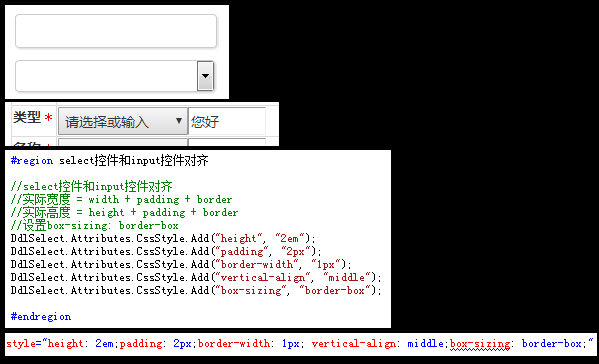Click the comment //实际高度 = height + padding + border
Viewport: 599px width, 364px height.
124,212
